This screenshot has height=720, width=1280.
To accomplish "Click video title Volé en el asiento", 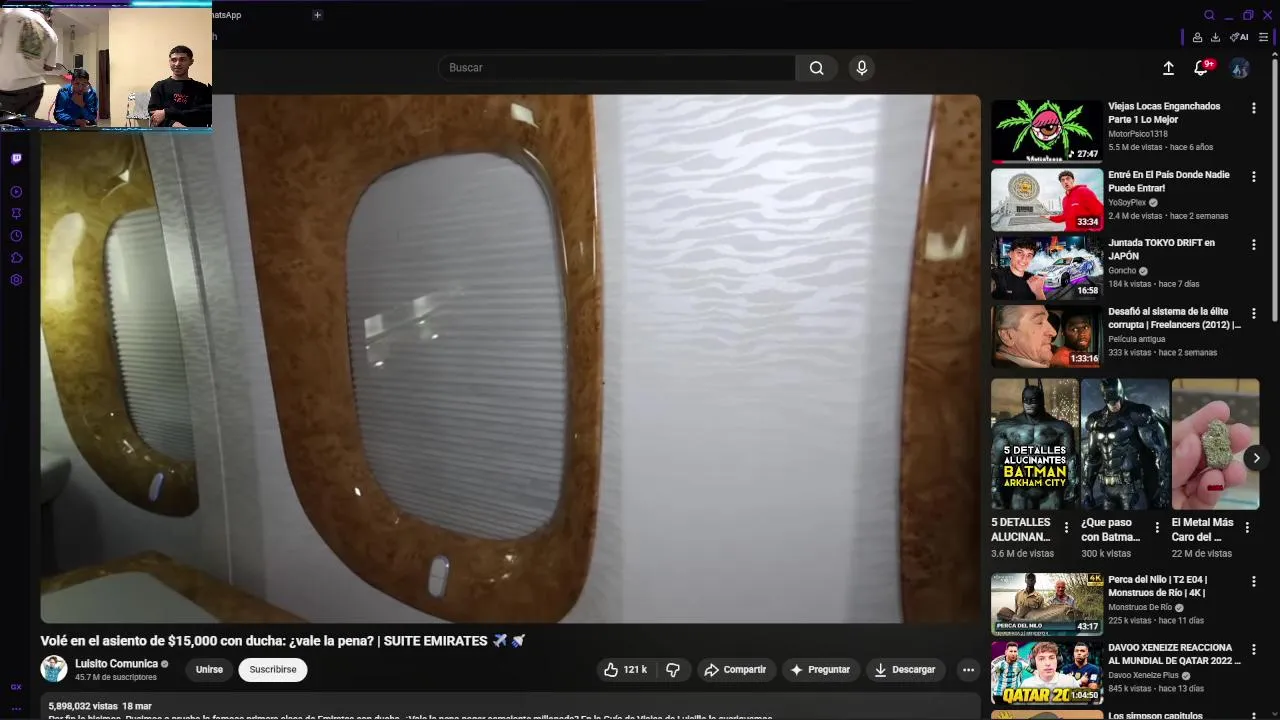I will coord(283,641).
